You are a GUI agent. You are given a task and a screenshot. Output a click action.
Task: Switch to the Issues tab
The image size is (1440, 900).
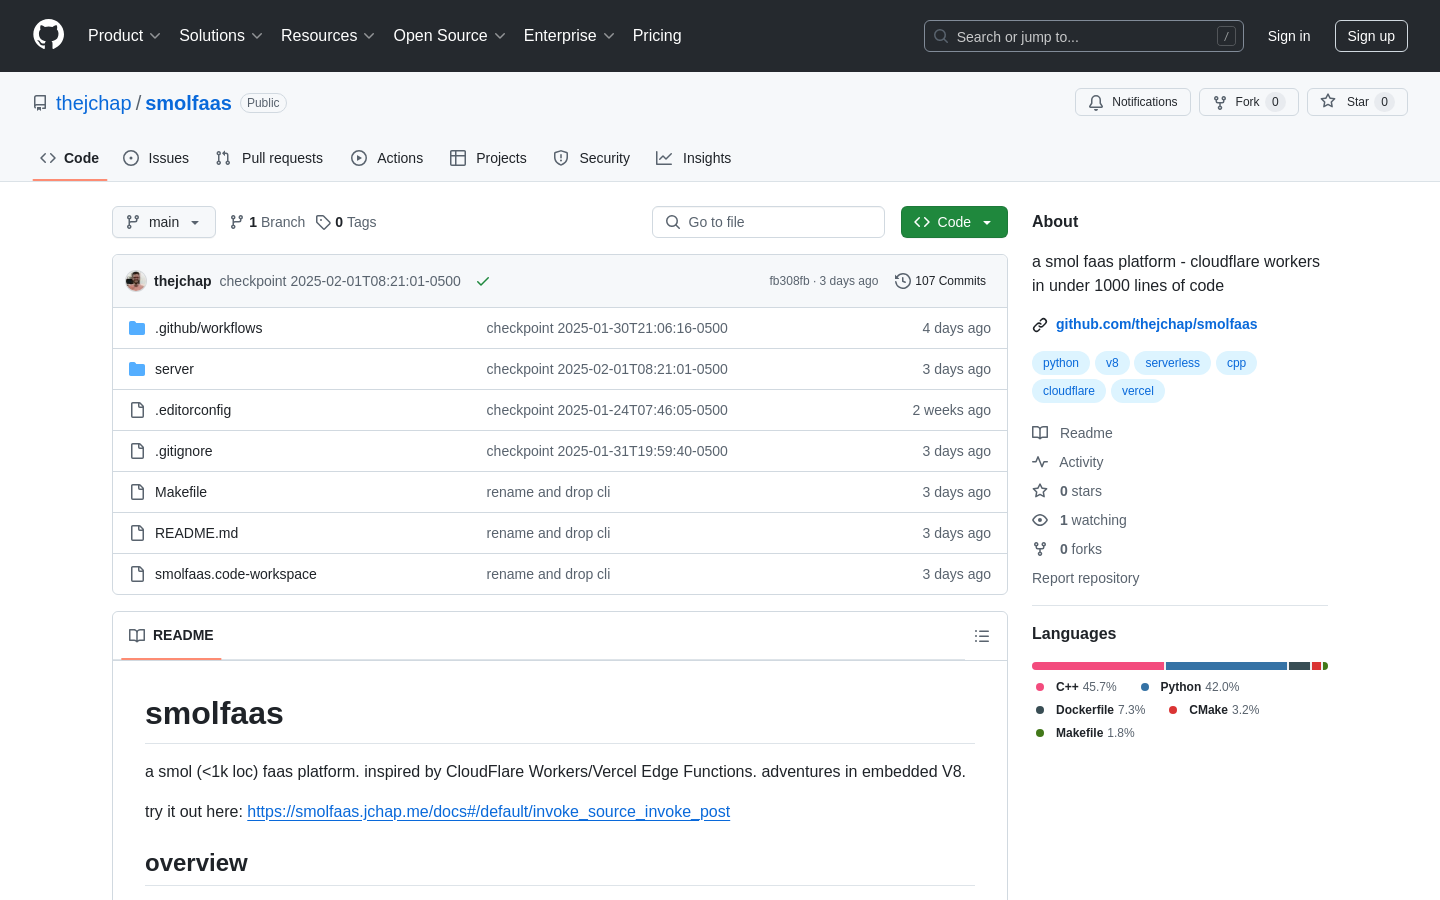click(156, 158)
